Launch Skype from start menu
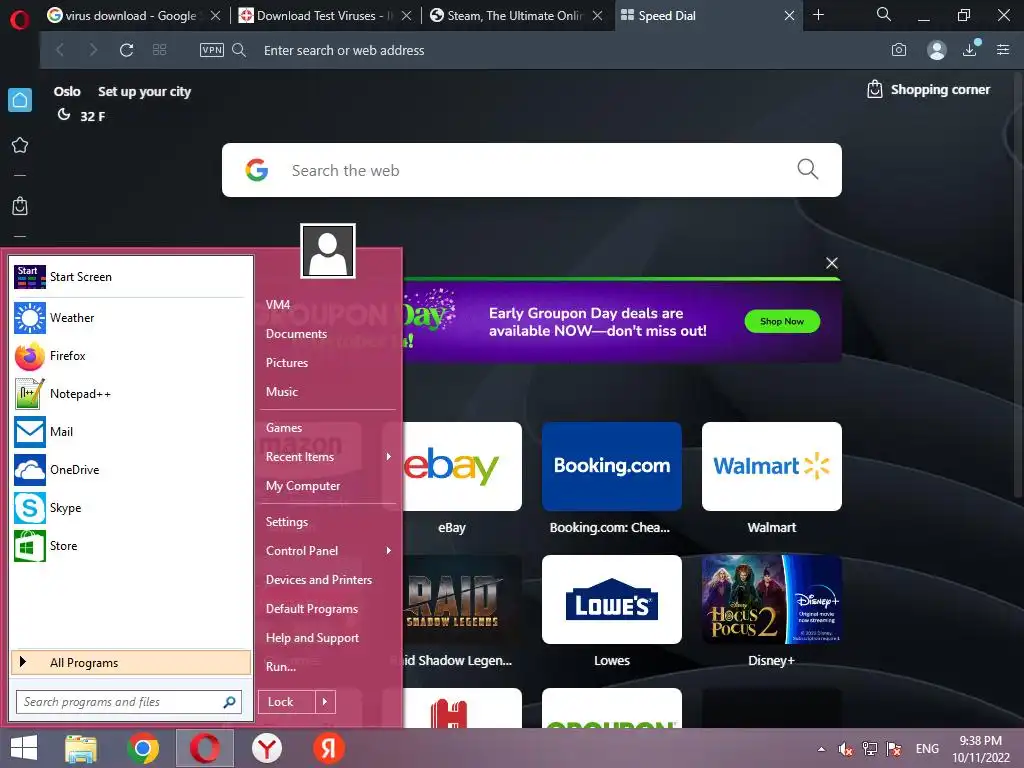 [x=131, y=507]
